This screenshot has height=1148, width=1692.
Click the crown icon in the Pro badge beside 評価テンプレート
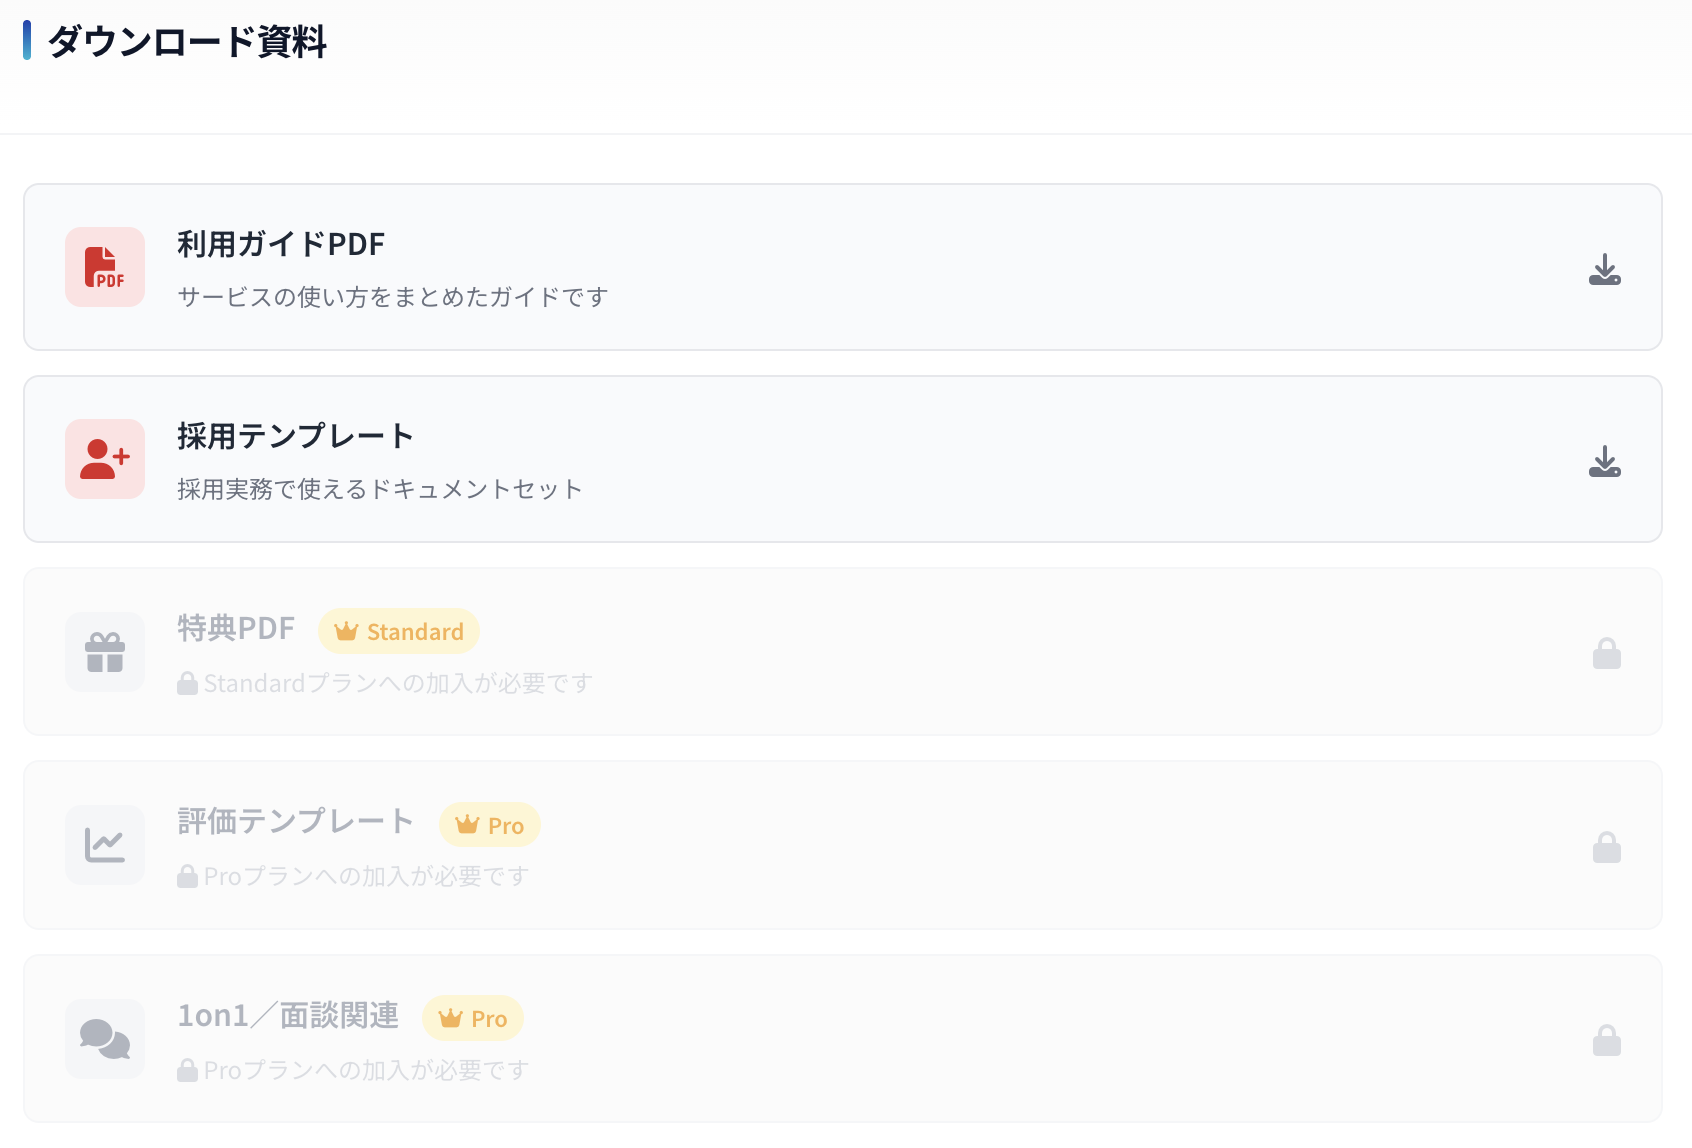[x=466, y=824]
